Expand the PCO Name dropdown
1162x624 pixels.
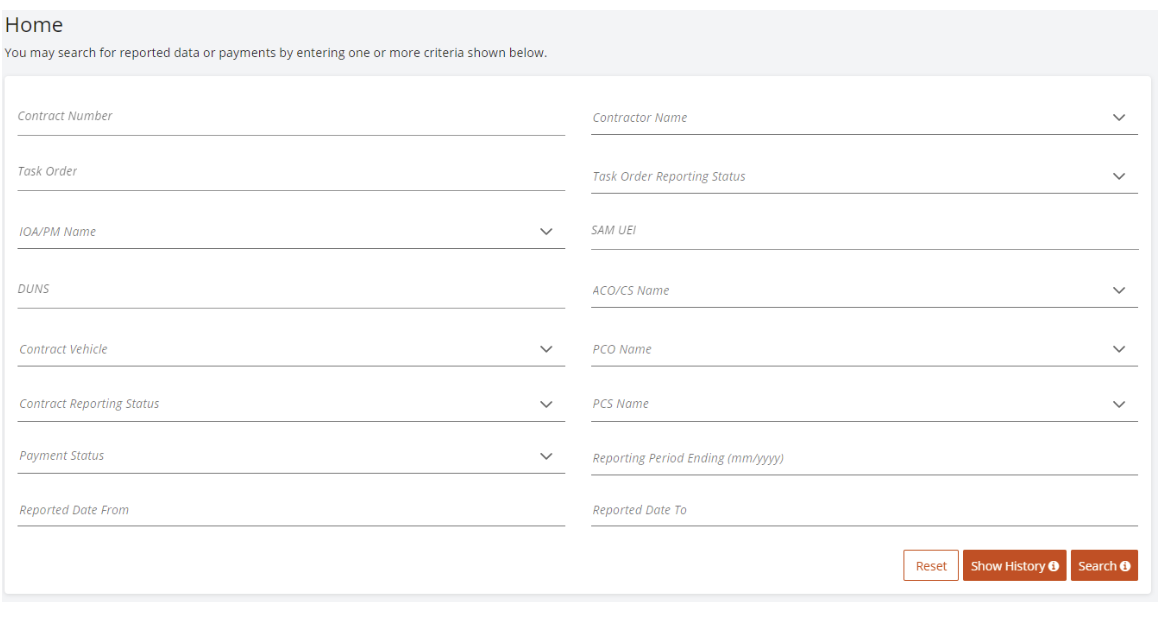point(864,349)
